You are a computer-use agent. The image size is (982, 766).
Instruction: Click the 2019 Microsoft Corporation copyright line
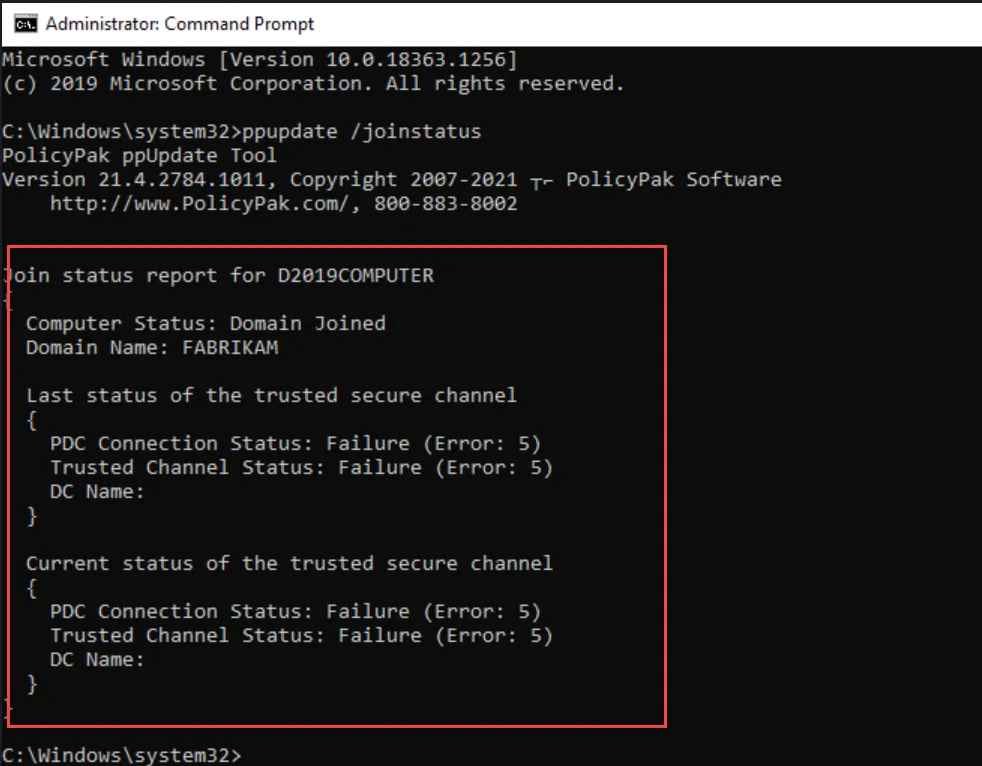pos(313,84)
